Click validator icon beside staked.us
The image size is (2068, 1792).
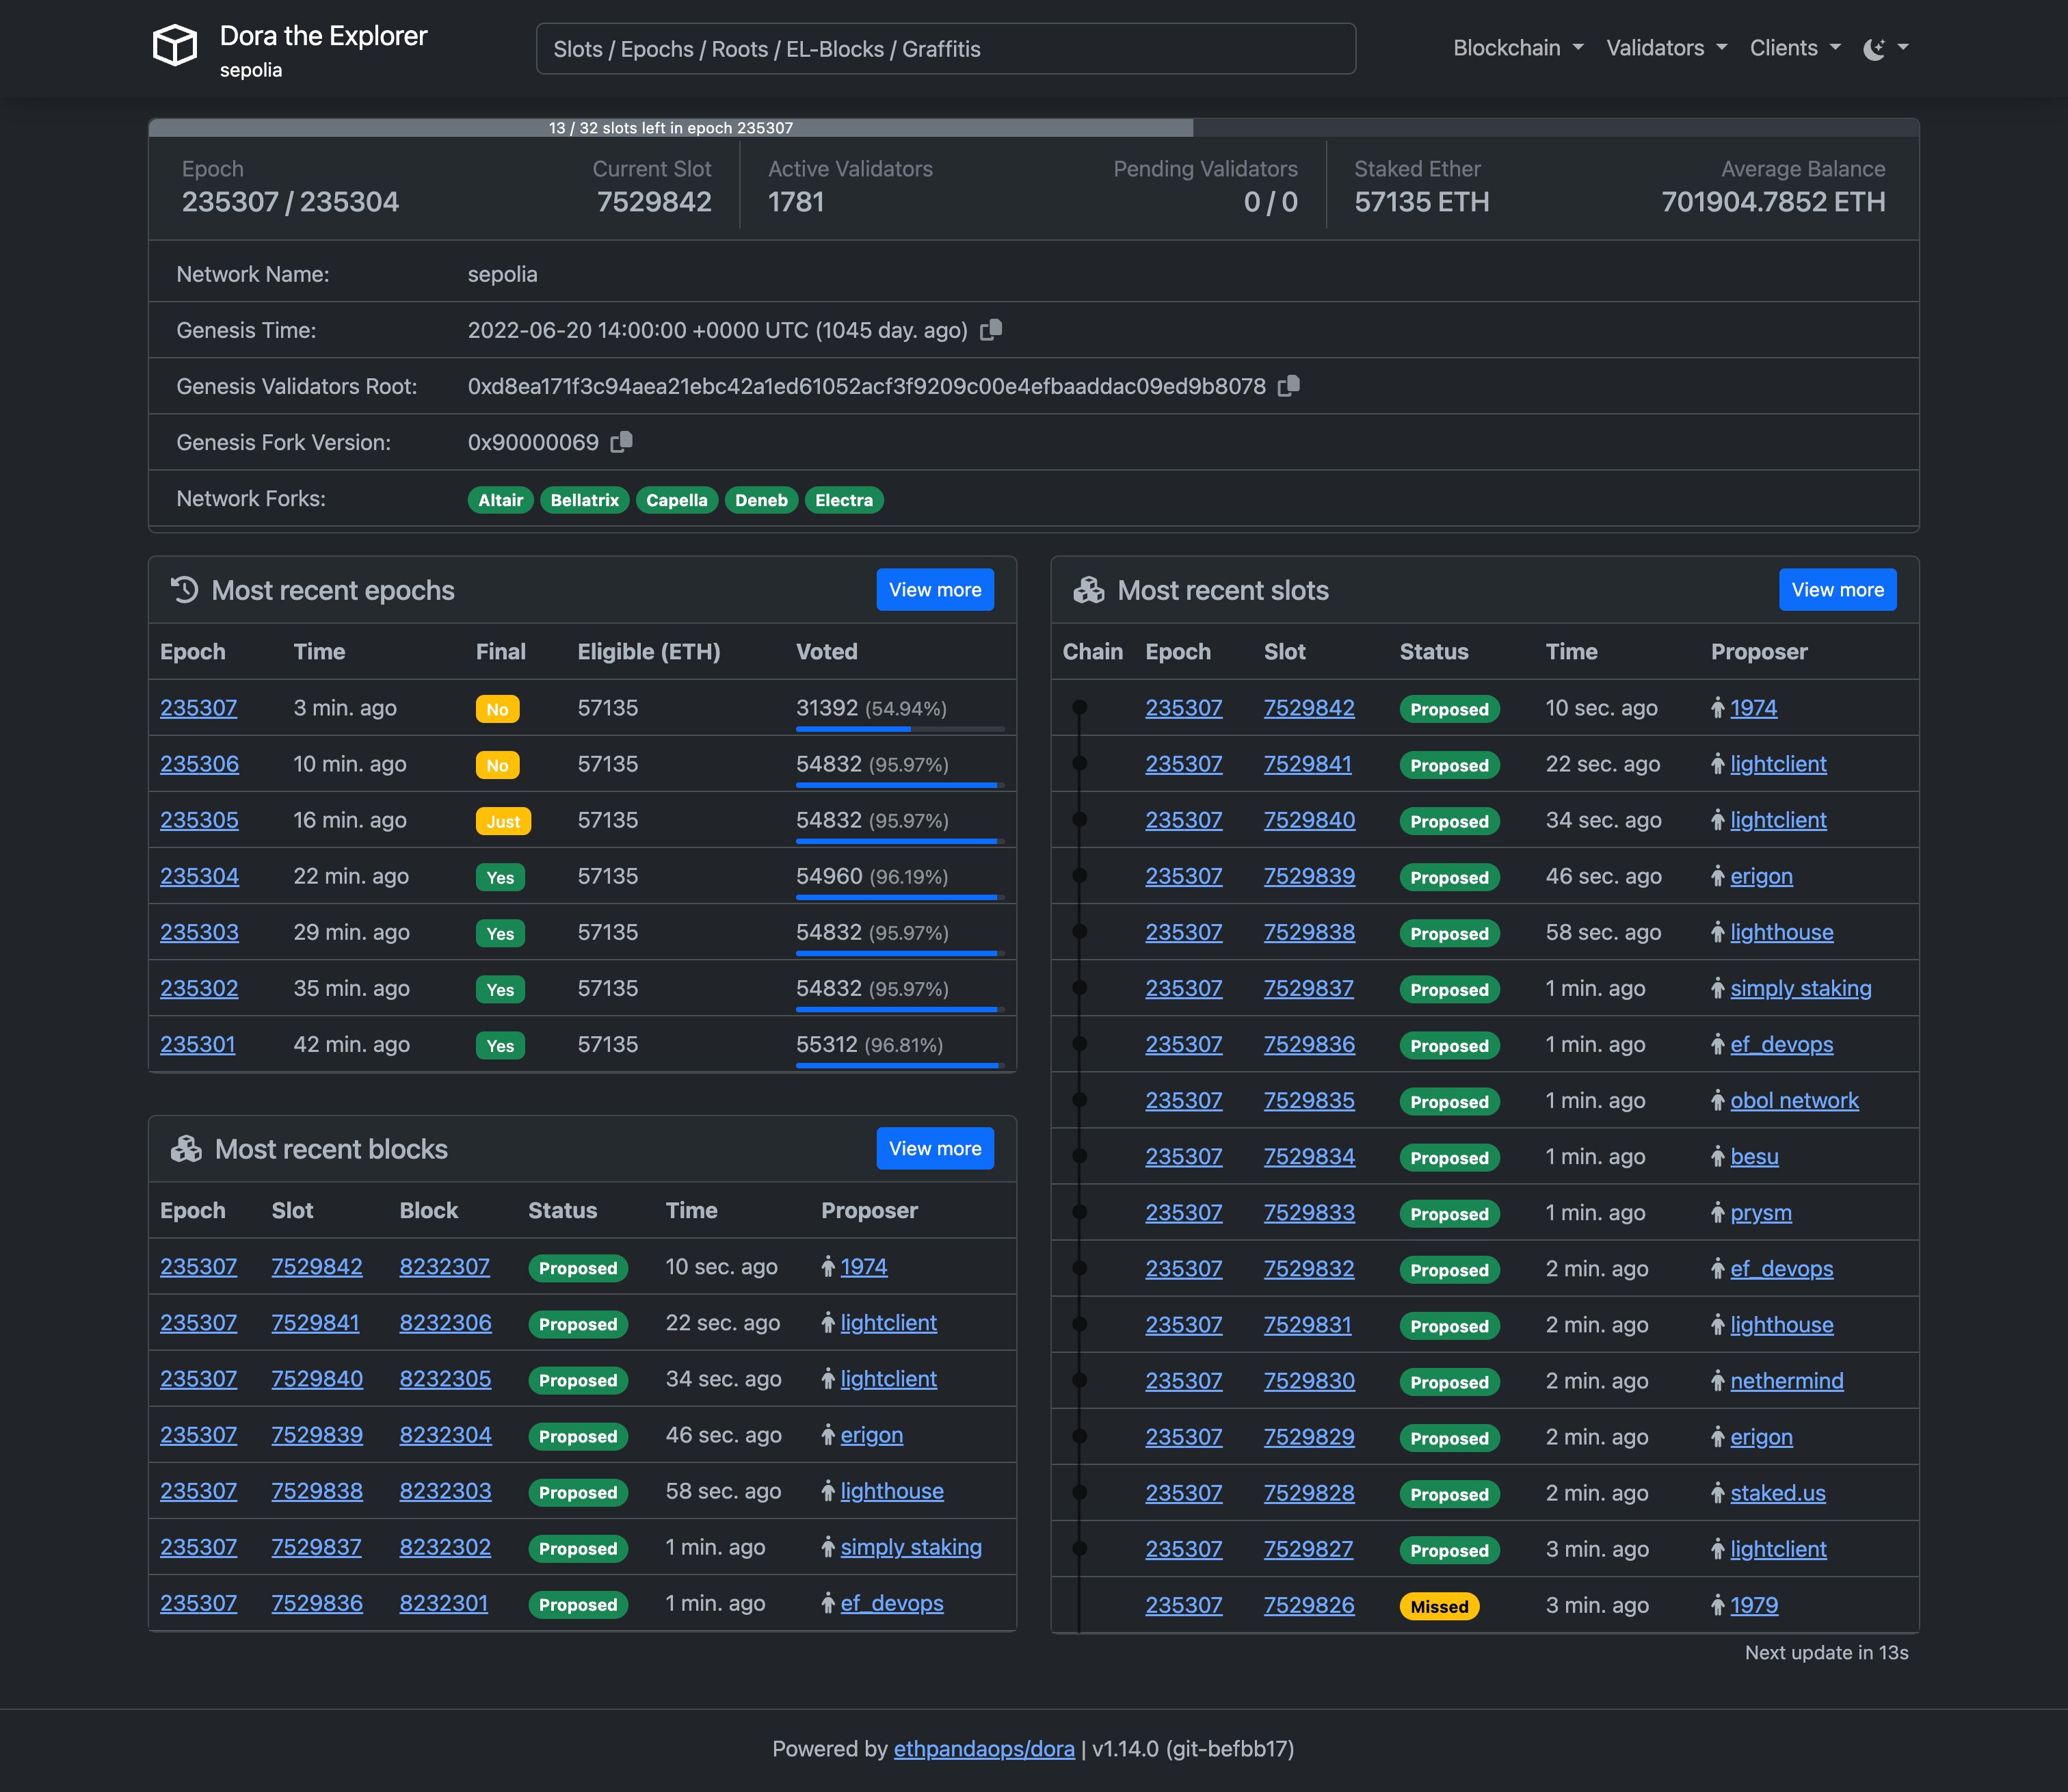1718,1493
